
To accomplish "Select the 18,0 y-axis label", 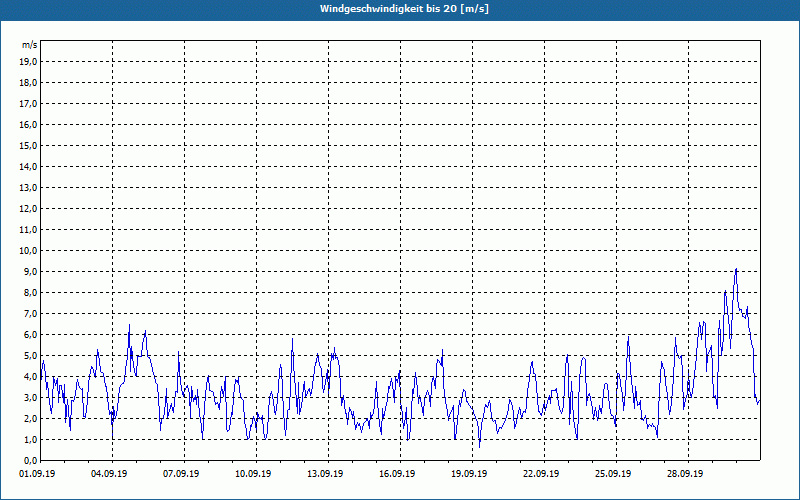I will (29, 83).
